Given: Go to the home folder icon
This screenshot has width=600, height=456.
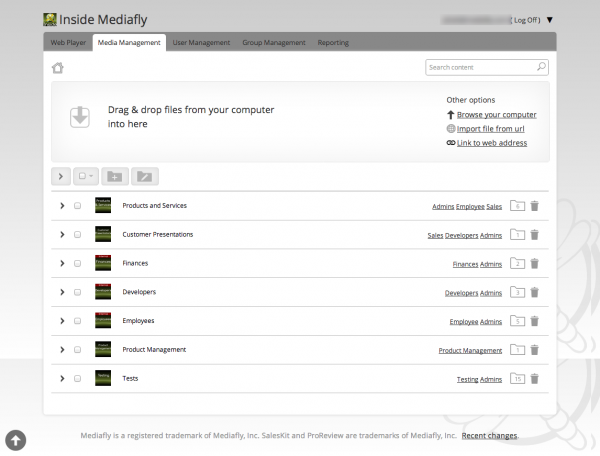Looking at the screenshot, I should [x=58, y=68].
